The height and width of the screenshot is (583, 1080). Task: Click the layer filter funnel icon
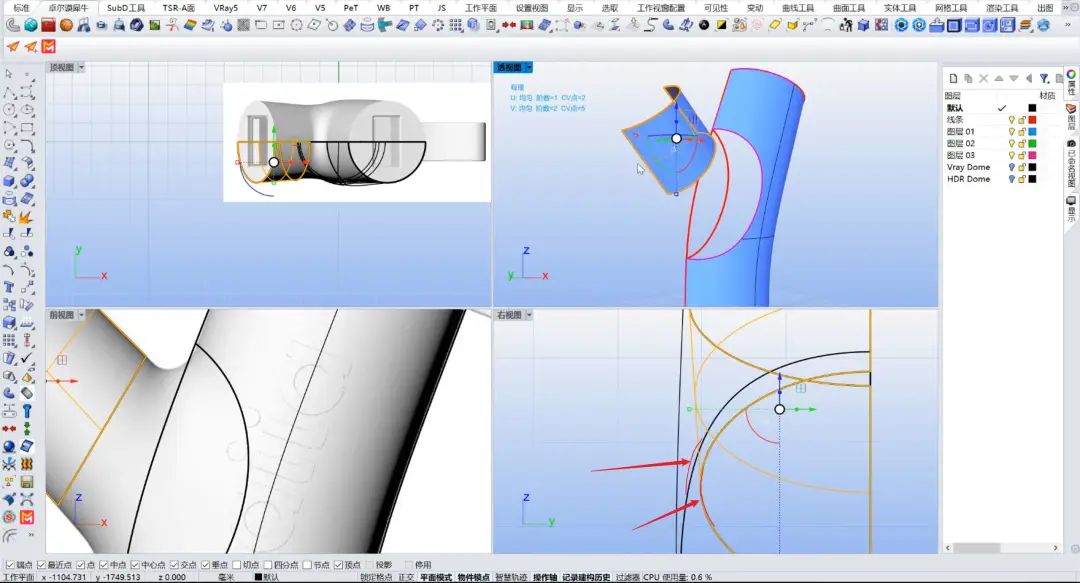[1043, 78]
